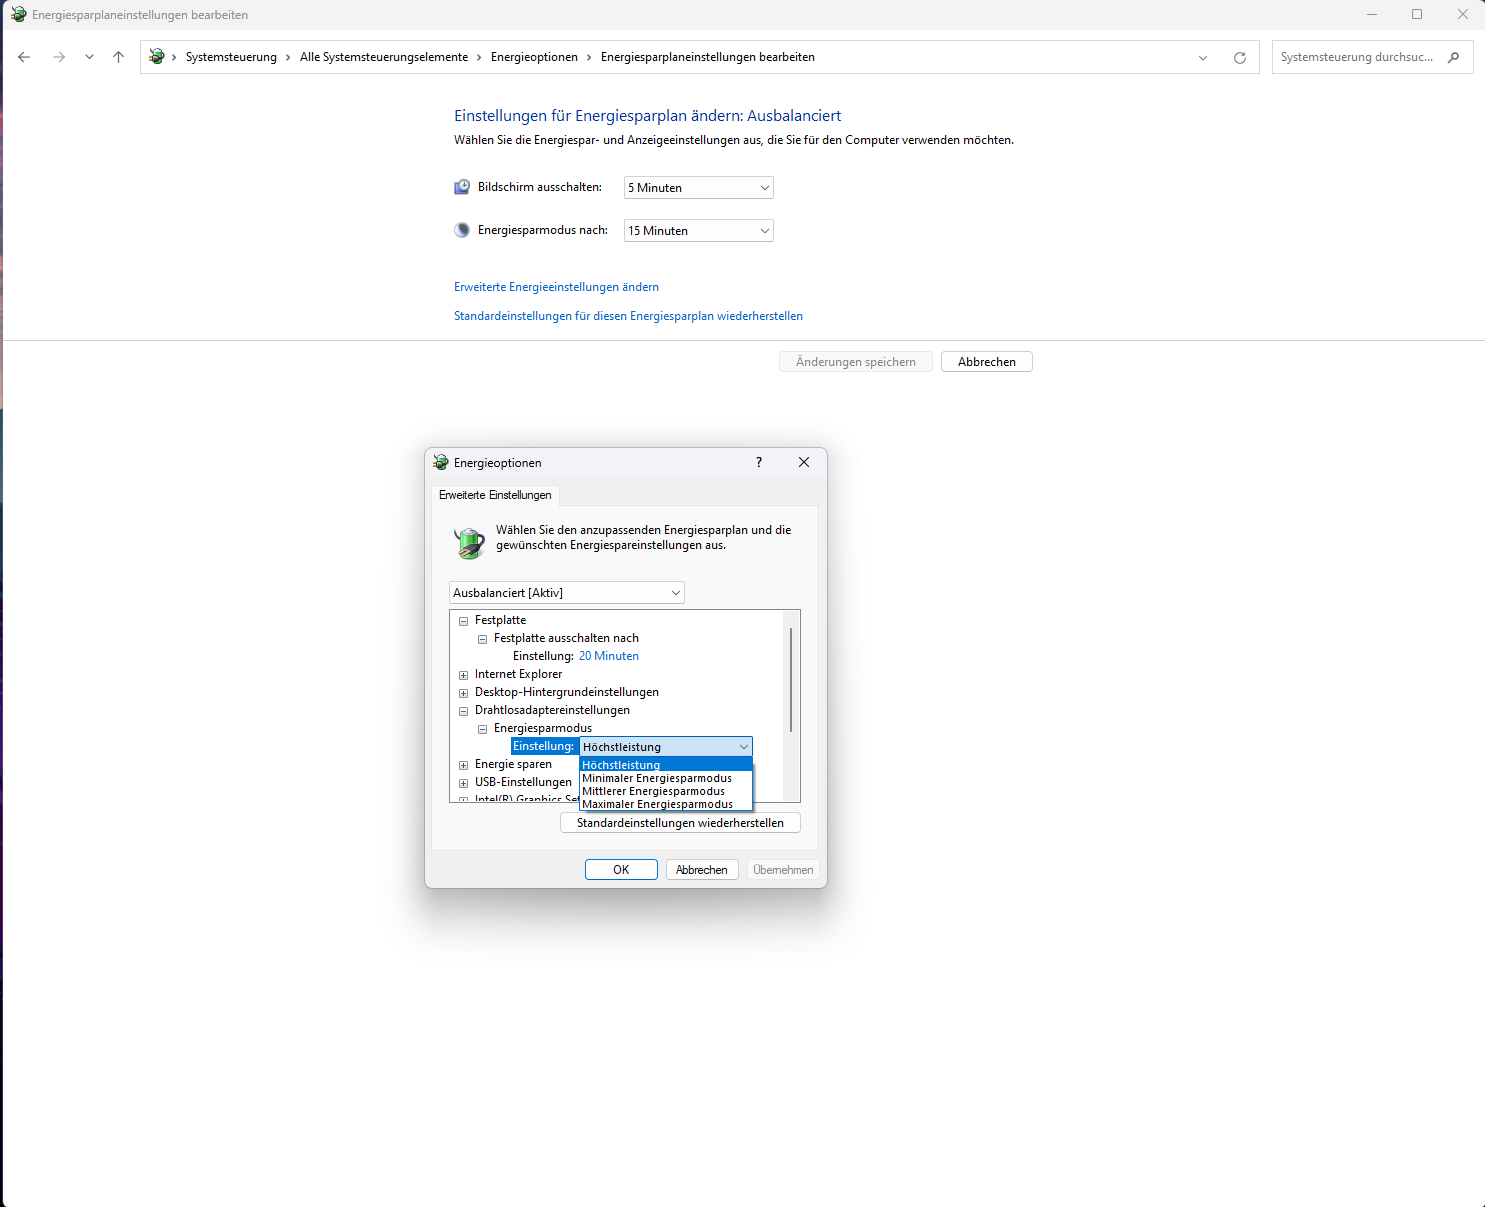Open Erweiterte Energieeinstellungen ändern link
1485x1207 pixels.
coord(556,287)
